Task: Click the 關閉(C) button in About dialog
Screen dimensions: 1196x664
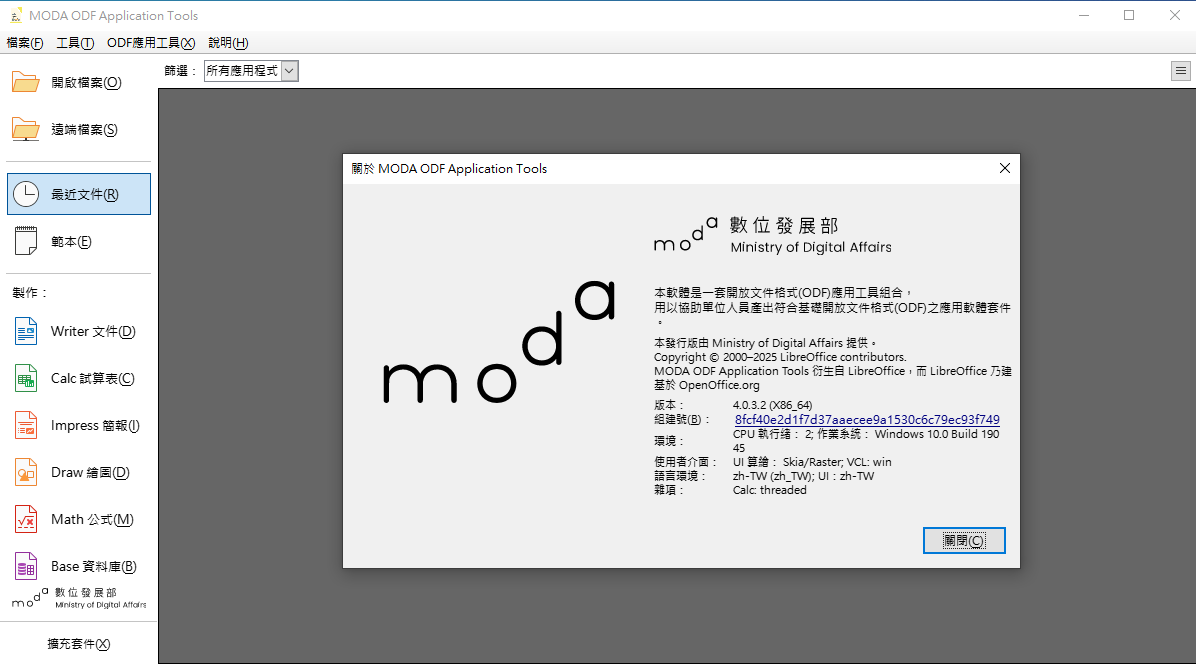Action: [x=964, y=541]
